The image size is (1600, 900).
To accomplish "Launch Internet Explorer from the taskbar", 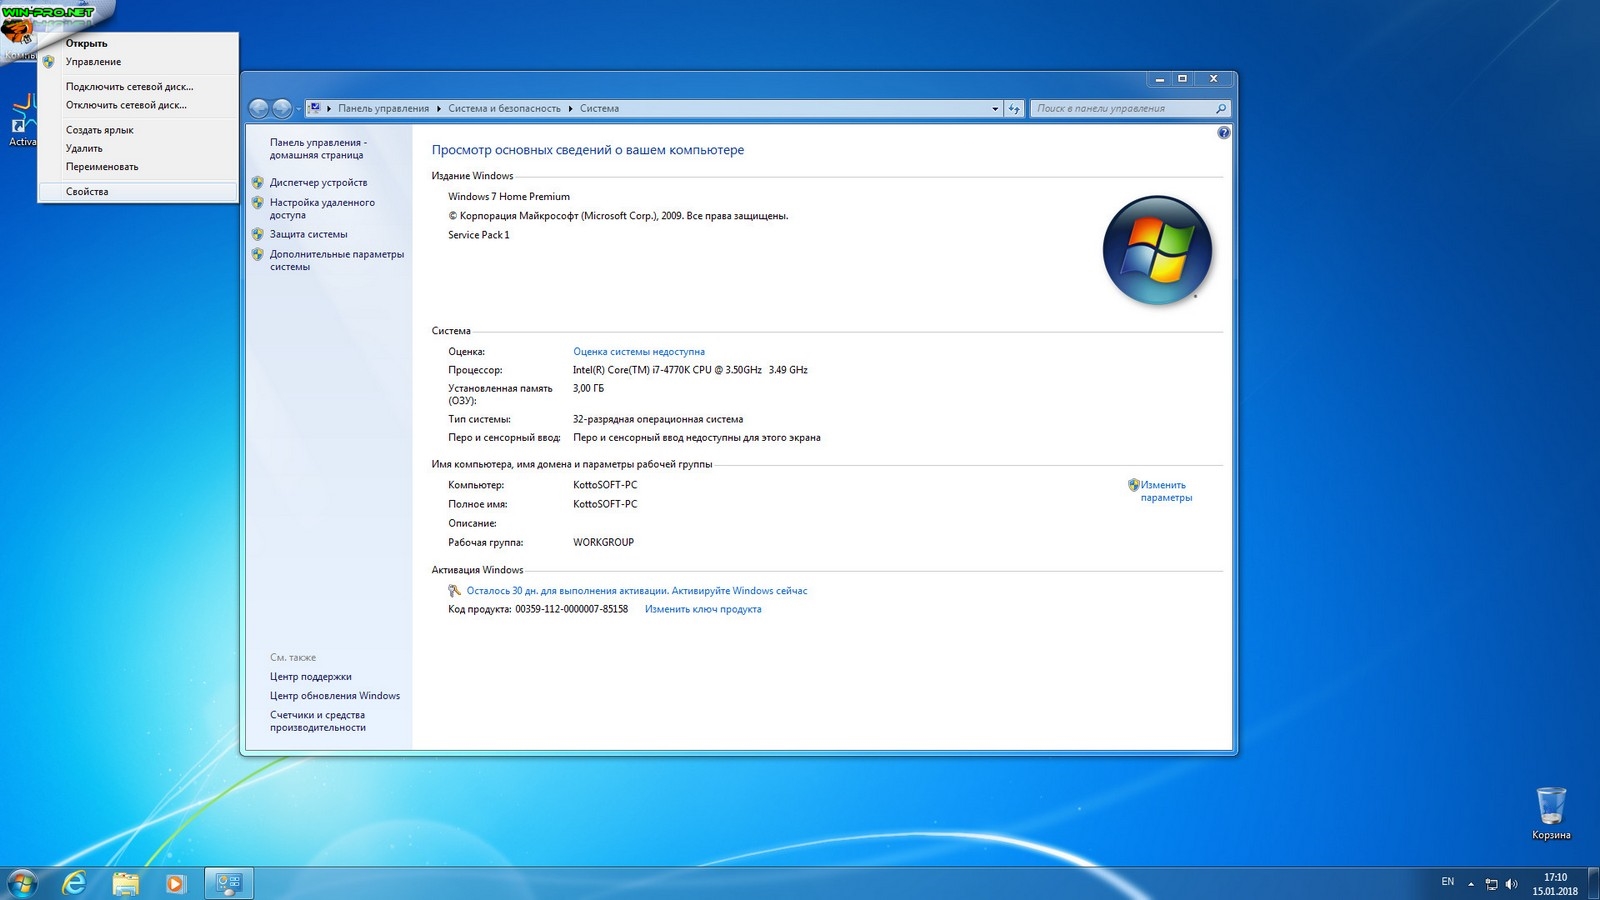I will pyautogui.click(x=74, y=883).
